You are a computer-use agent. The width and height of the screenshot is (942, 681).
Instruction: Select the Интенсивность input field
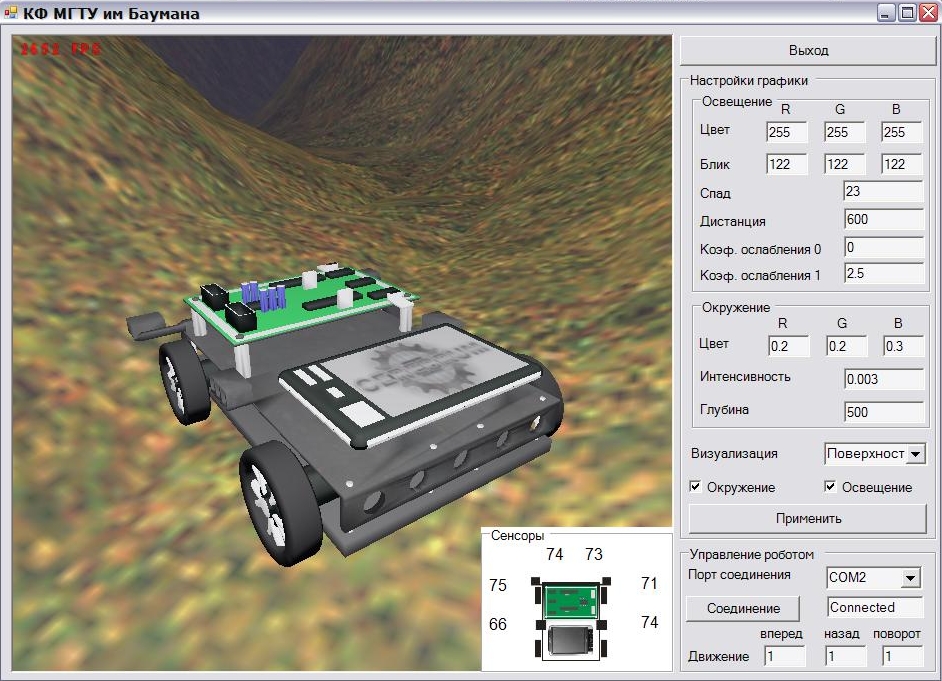(x=883, y=380)
